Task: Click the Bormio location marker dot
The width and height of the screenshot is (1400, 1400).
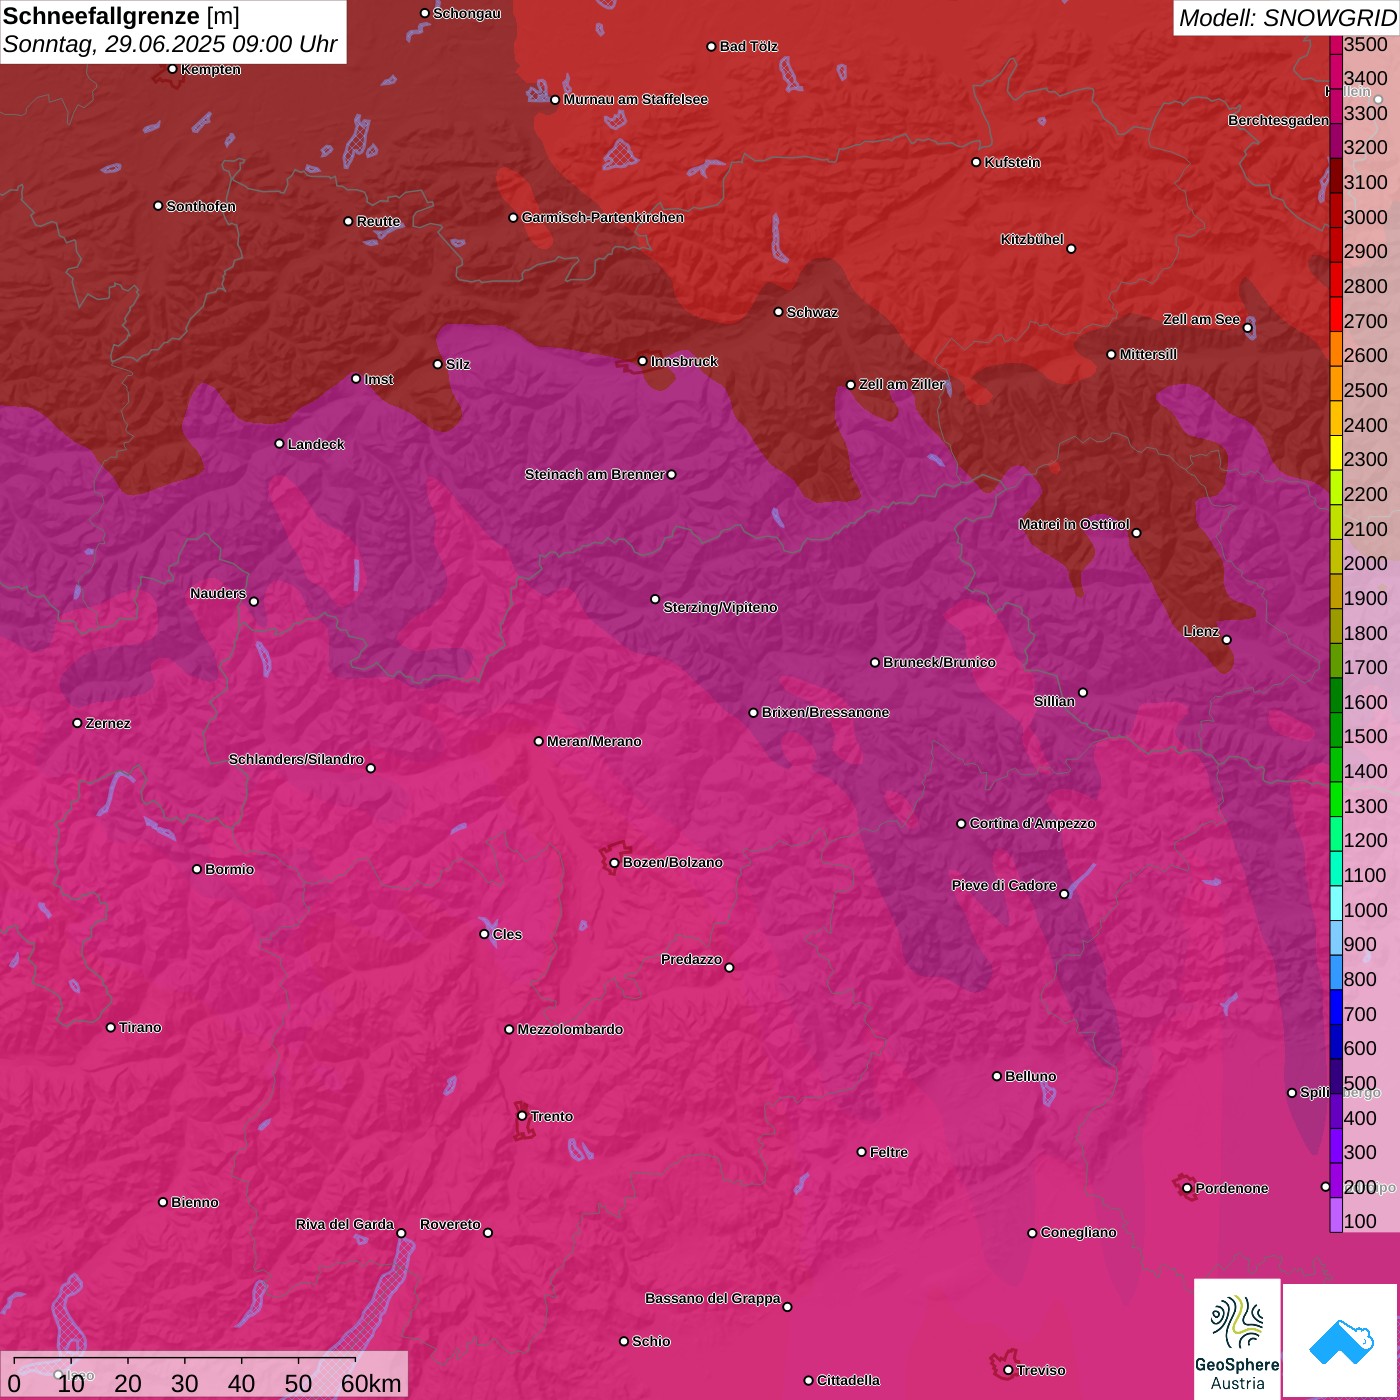Action: click(x=197, y=869)
